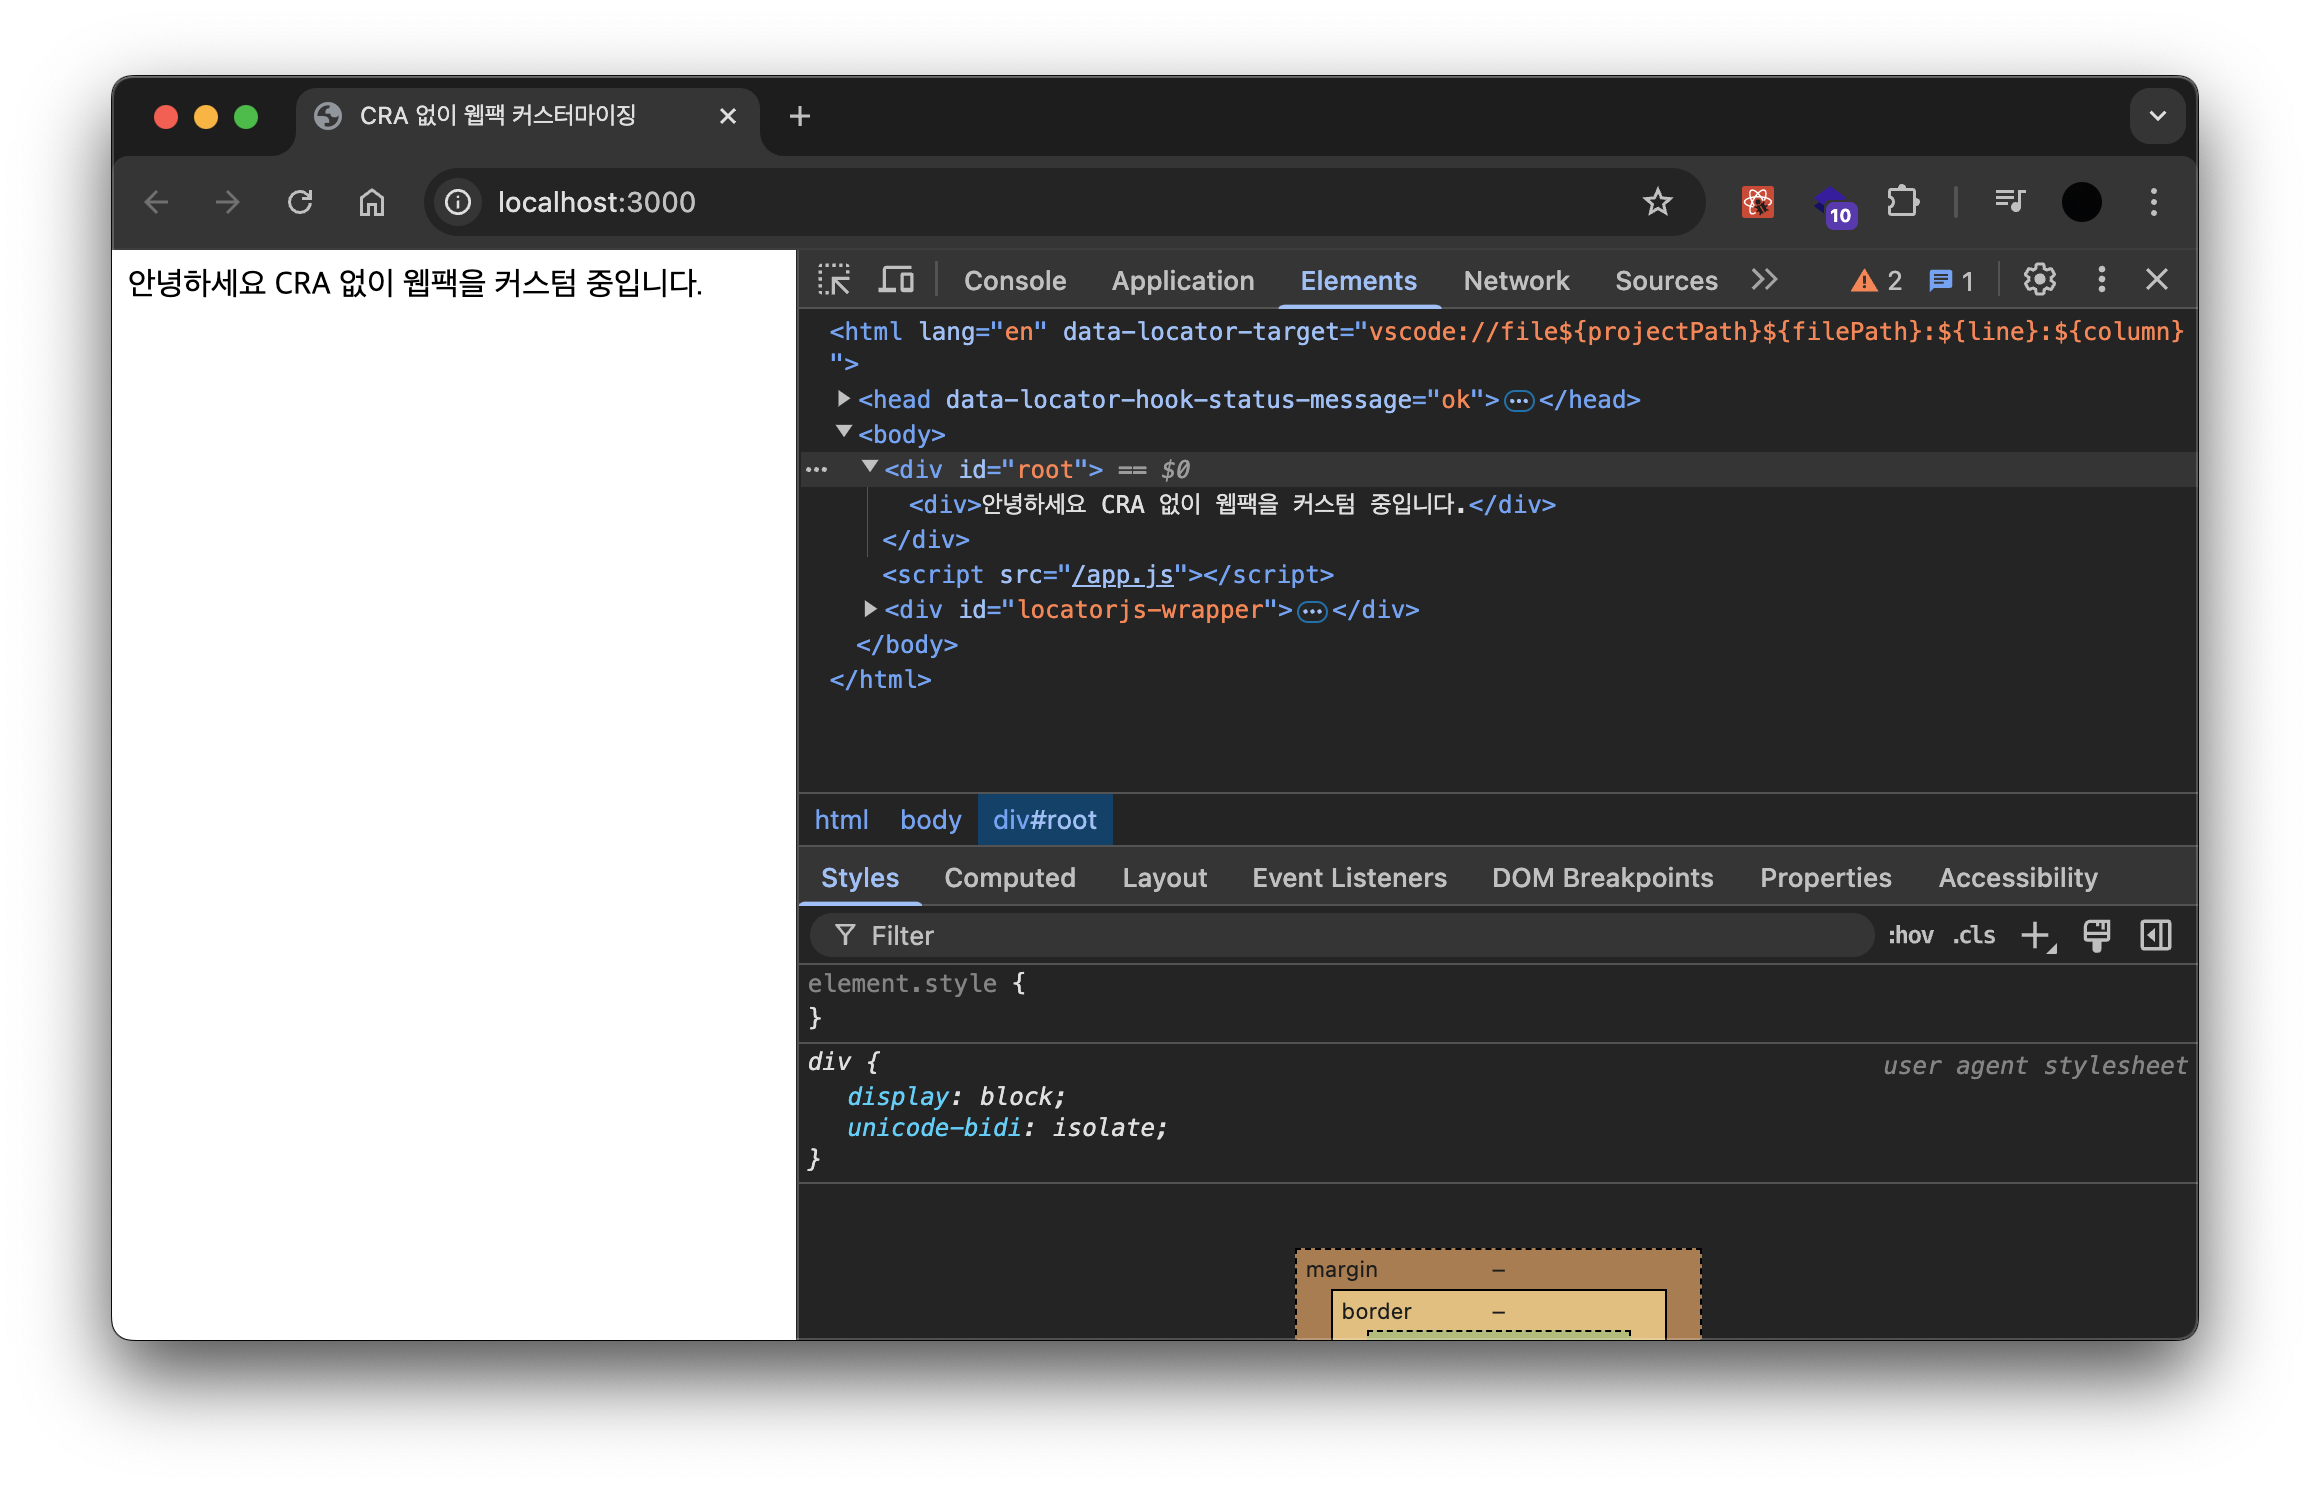Toggle the .cls class editor

click(1974, 936)
